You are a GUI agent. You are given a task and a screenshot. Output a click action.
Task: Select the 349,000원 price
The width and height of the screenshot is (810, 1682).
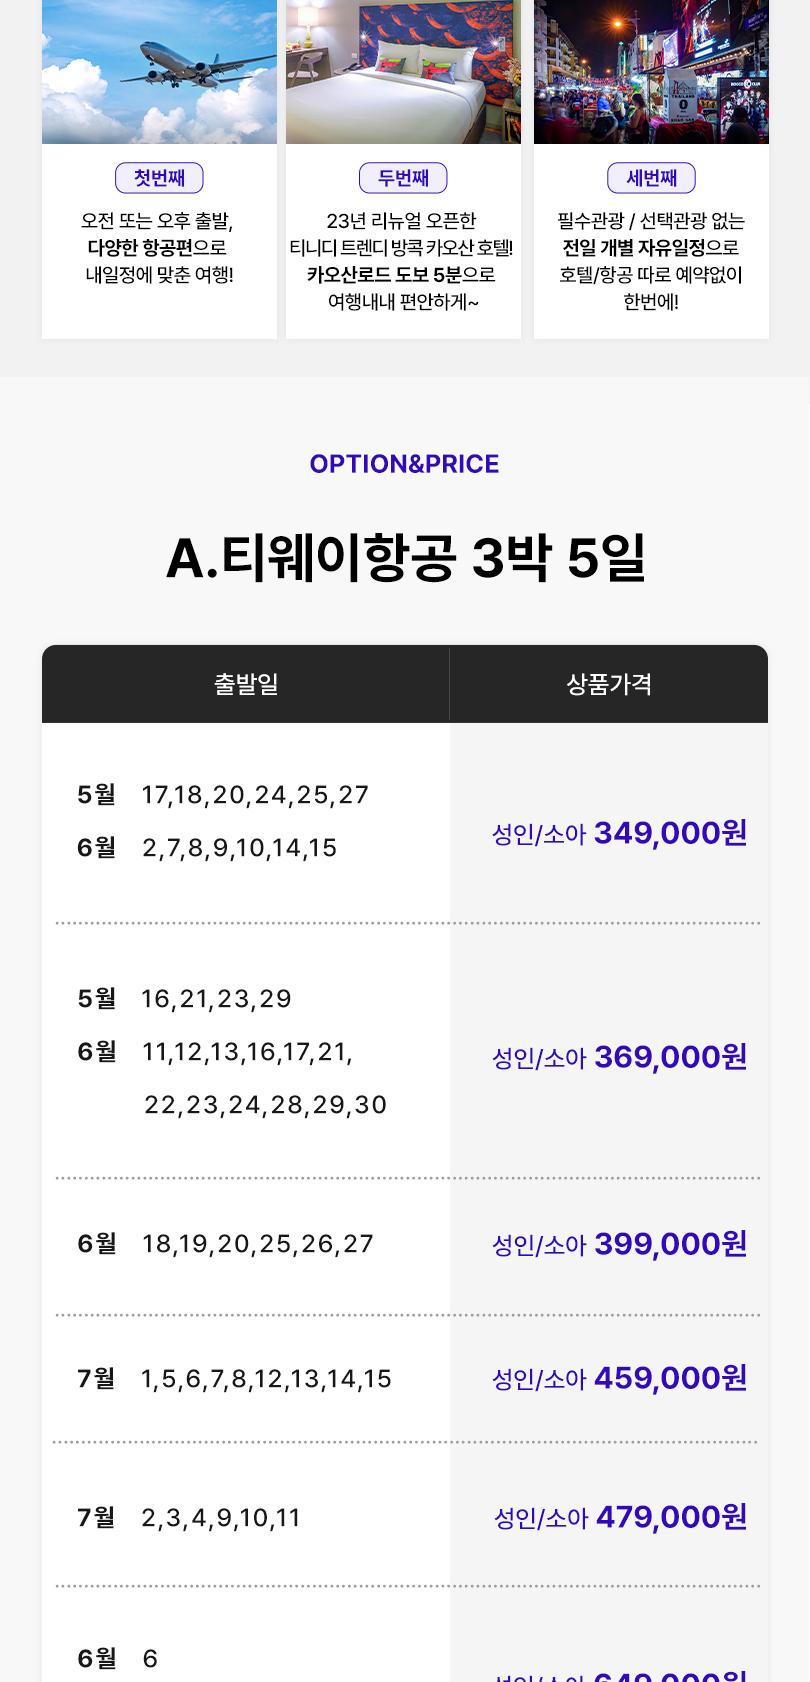(x=670, y=832)
